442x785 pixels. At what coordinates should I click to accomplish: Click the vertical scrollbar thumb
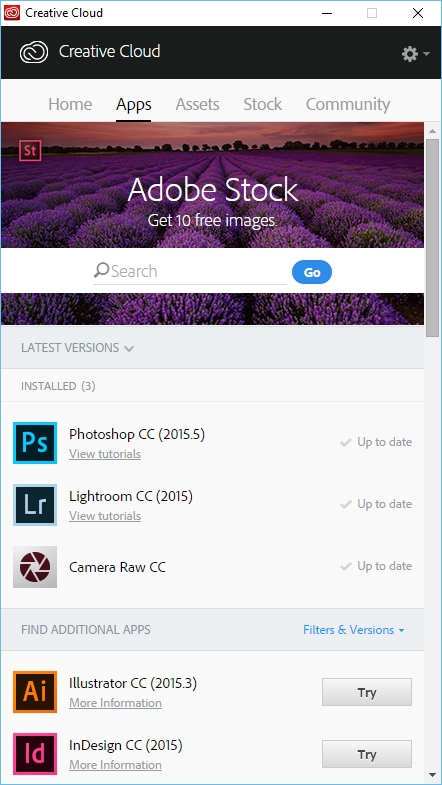point(432,238)
